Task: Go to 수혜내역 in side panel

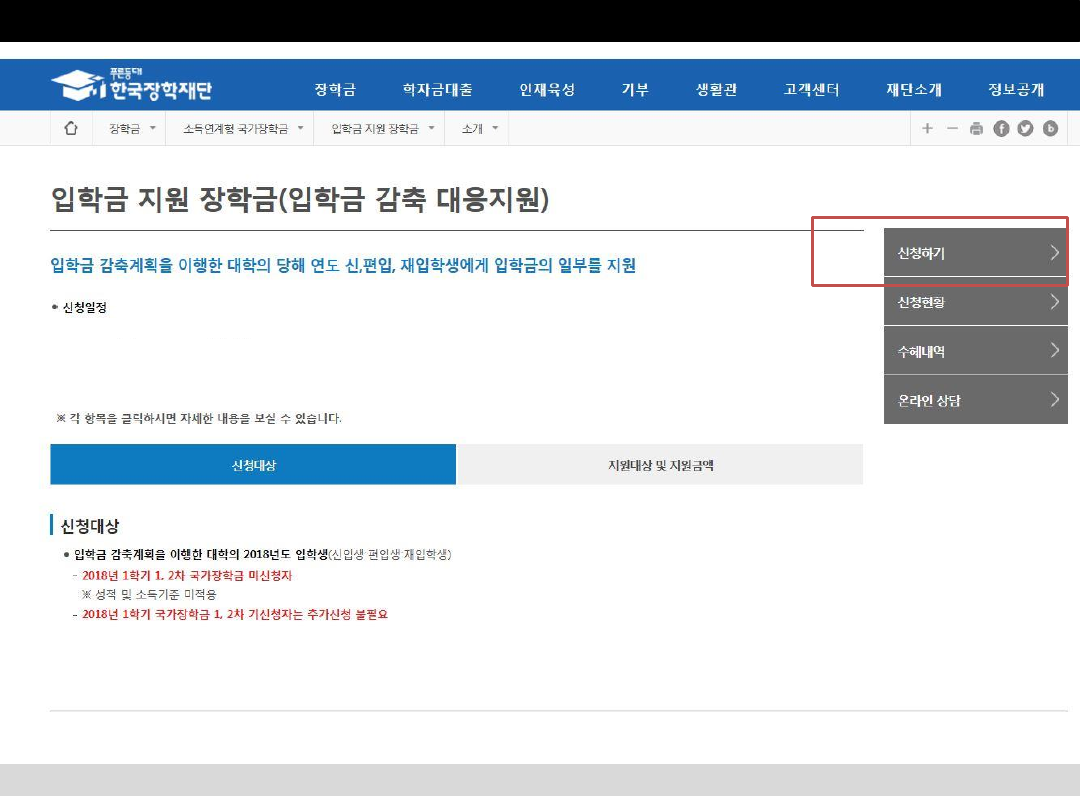Action: [x=975, y=351]
